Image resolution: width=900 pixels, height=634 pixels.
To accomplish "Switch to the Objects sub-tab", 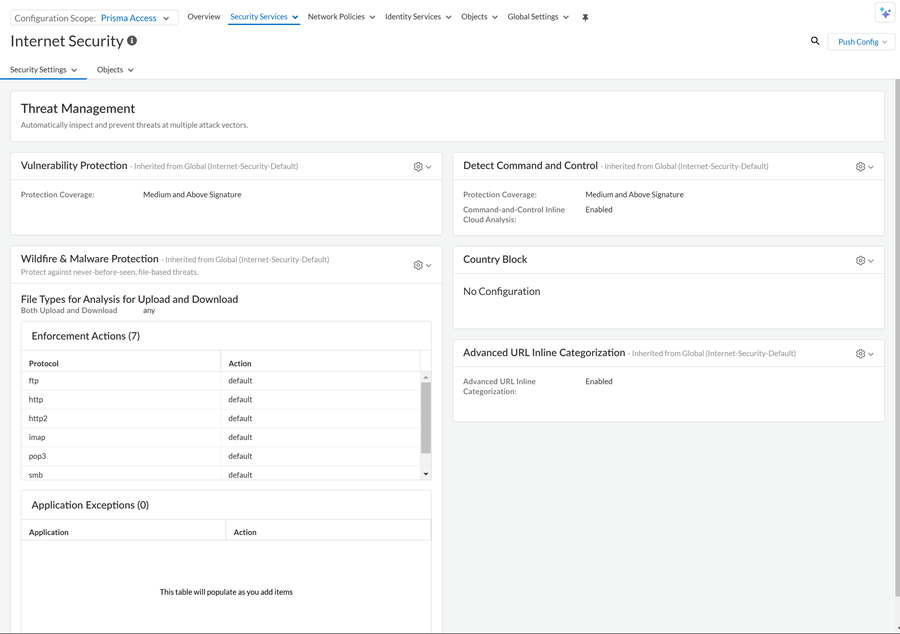I will (x=115, y=70).
